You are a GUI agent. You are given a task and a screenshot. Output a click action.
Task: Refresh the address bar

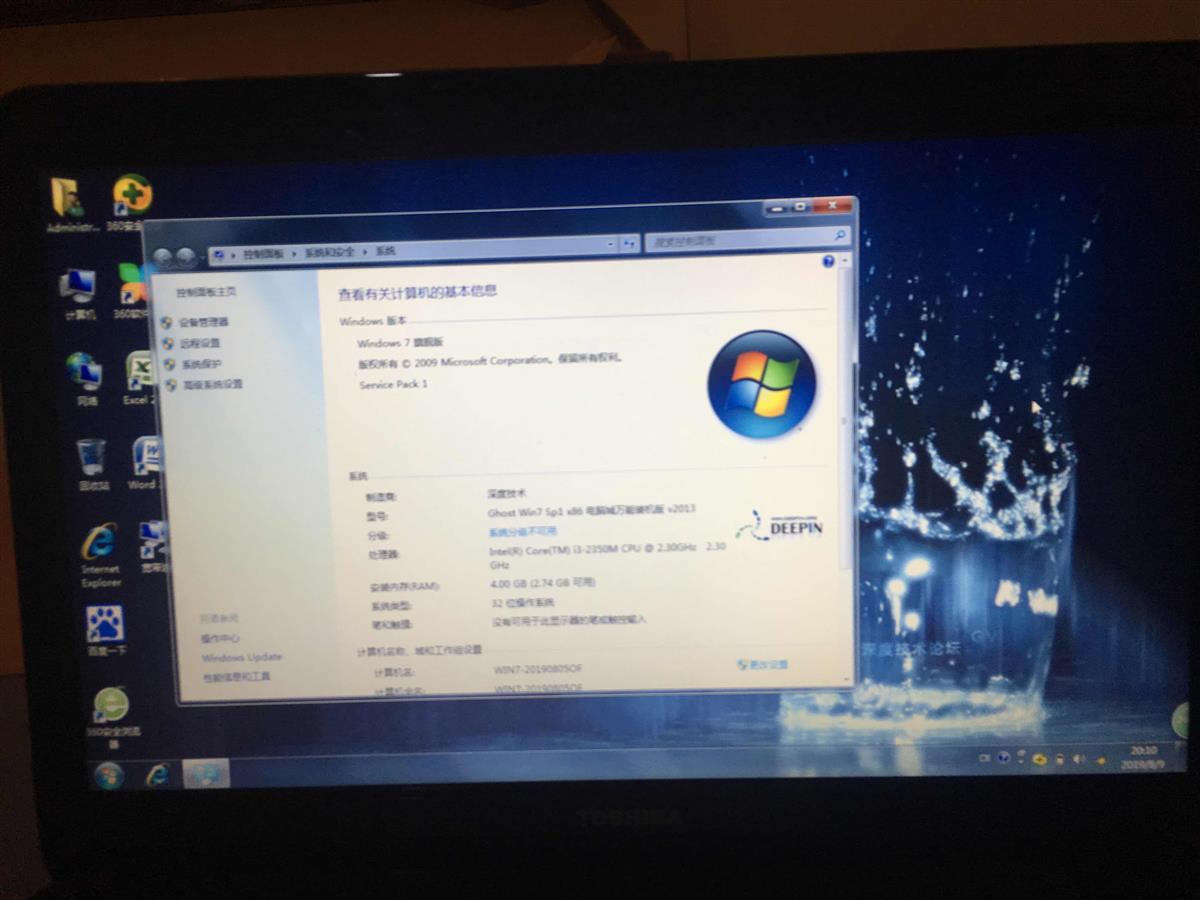(x=629, y=243)
